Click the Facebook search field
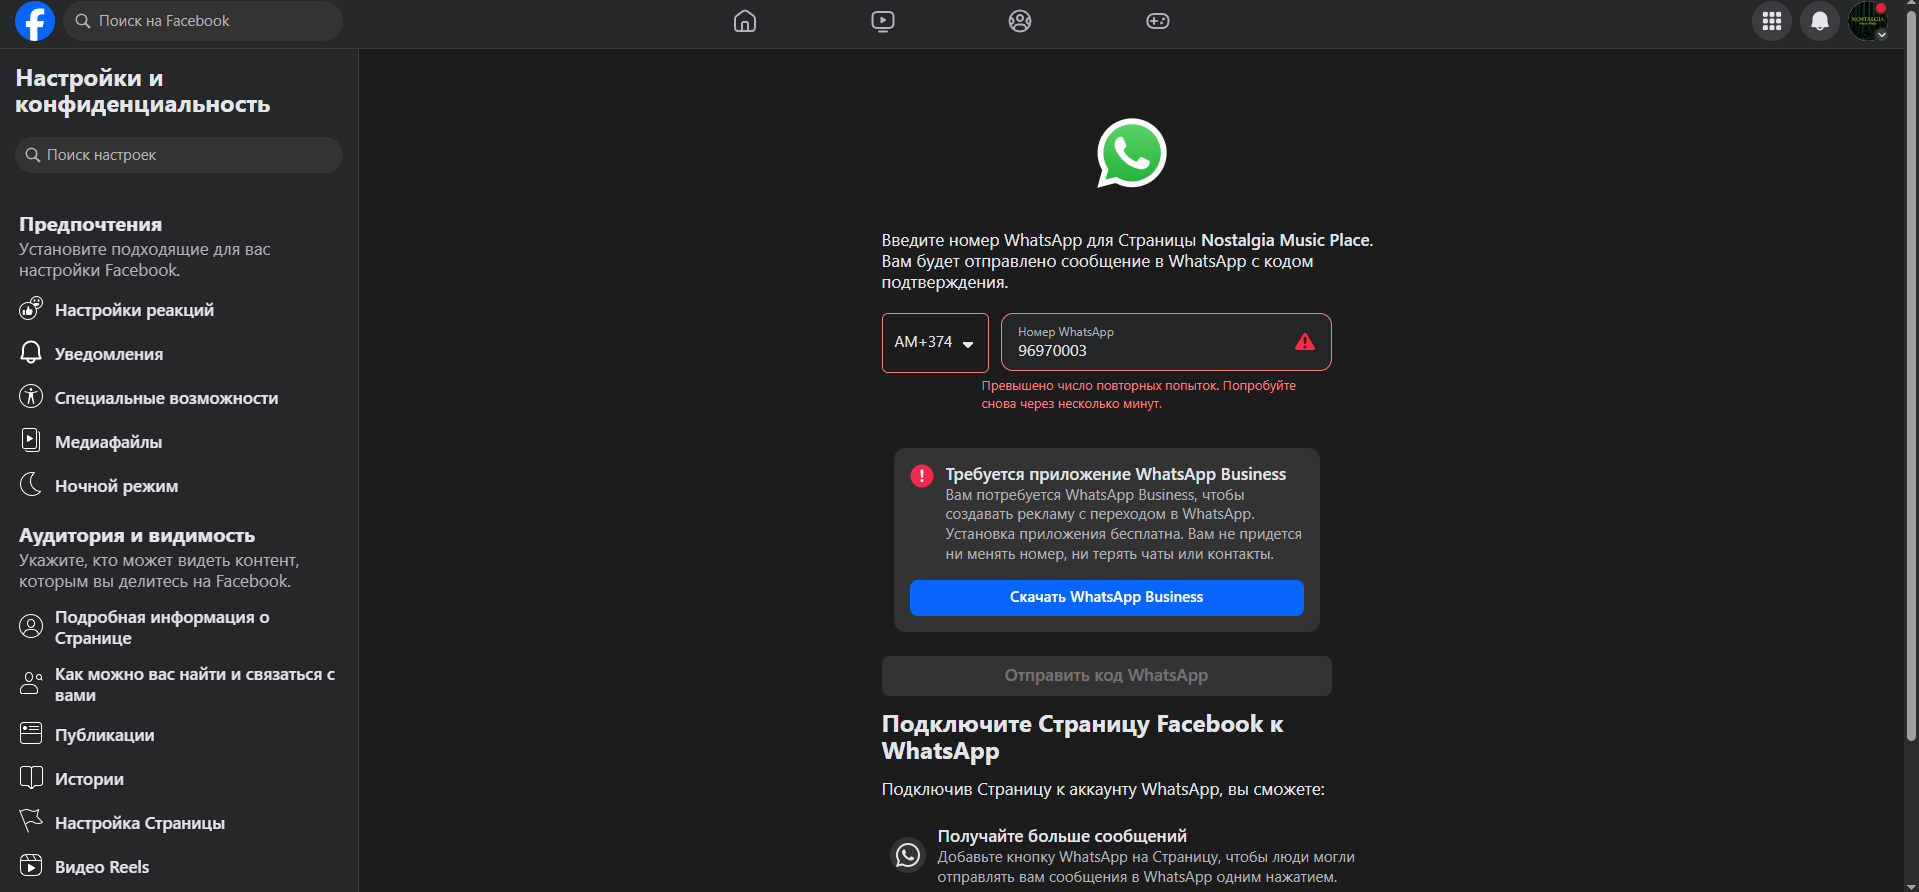This screenshot has height=892, width=1919. (x=203, y=21)
